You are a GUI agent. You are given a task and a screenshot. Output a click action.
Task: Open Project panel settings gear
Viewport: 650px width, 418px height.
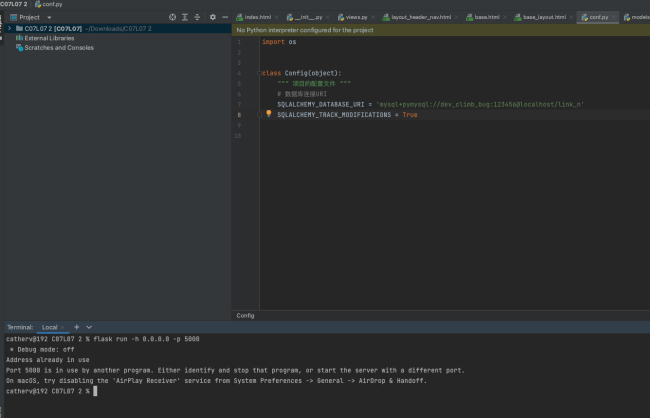point(211,17)
